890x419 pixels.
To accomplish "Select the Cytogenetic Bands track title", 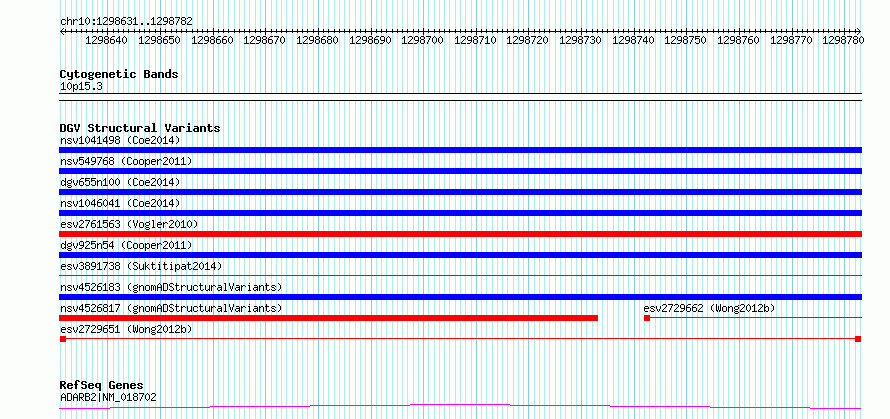I will click(119, 74).
